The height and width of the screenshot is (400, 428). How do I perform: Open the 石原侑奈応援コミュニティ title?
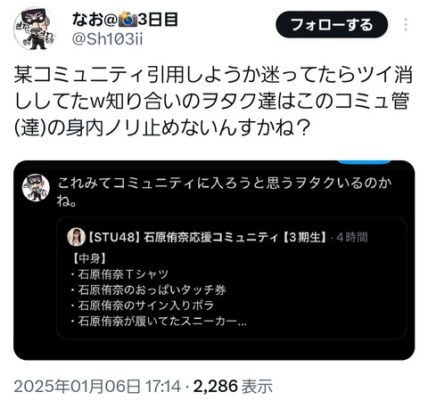pyautogui.click(x=208, y=237)
